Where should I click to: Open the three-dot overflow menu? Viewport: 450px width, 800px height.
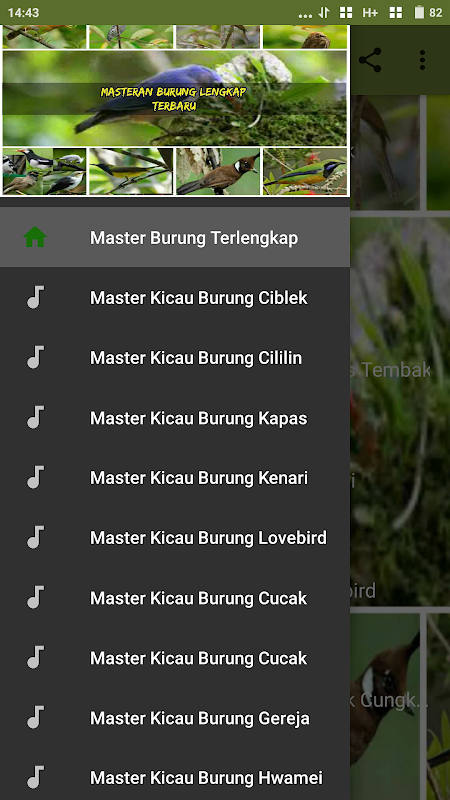(x=422, y=60)
